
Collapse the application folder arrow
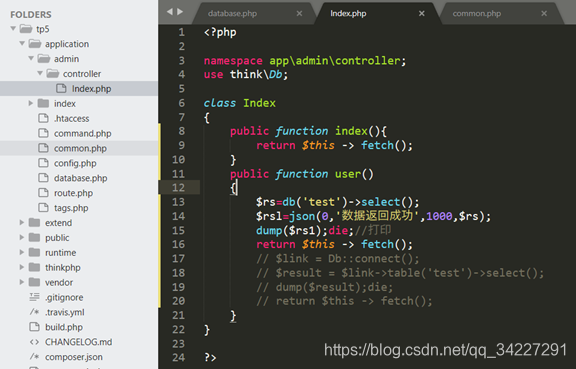click(22, 43)
